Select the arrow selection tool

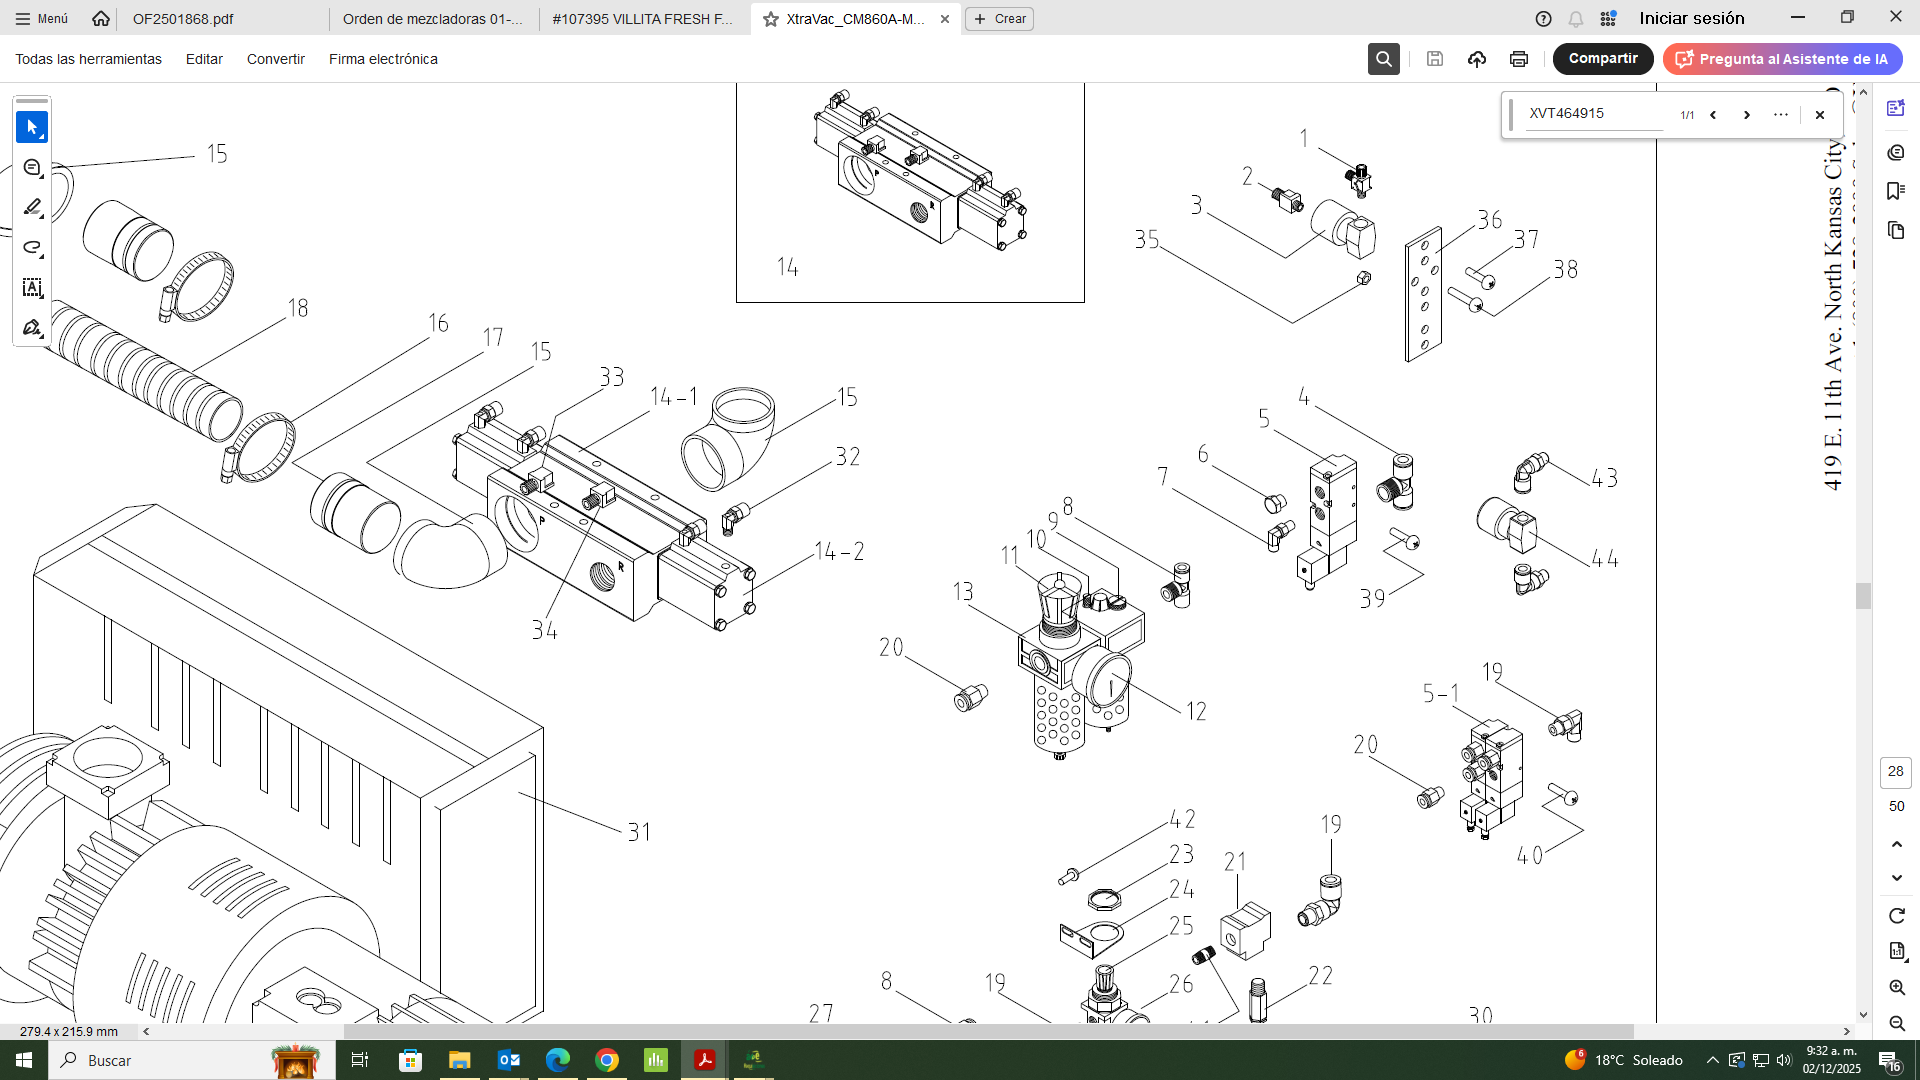32,128
